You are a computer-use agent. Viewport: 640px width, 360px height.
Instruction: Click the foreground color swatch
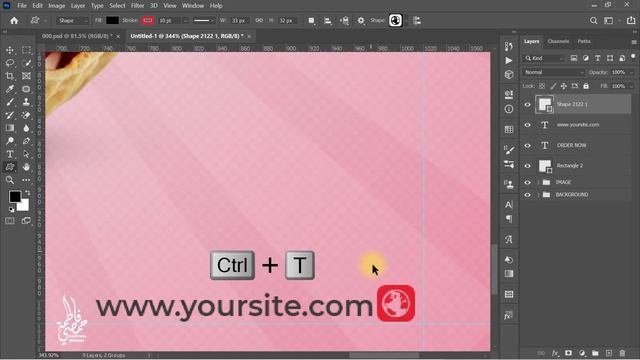(15, 197)
